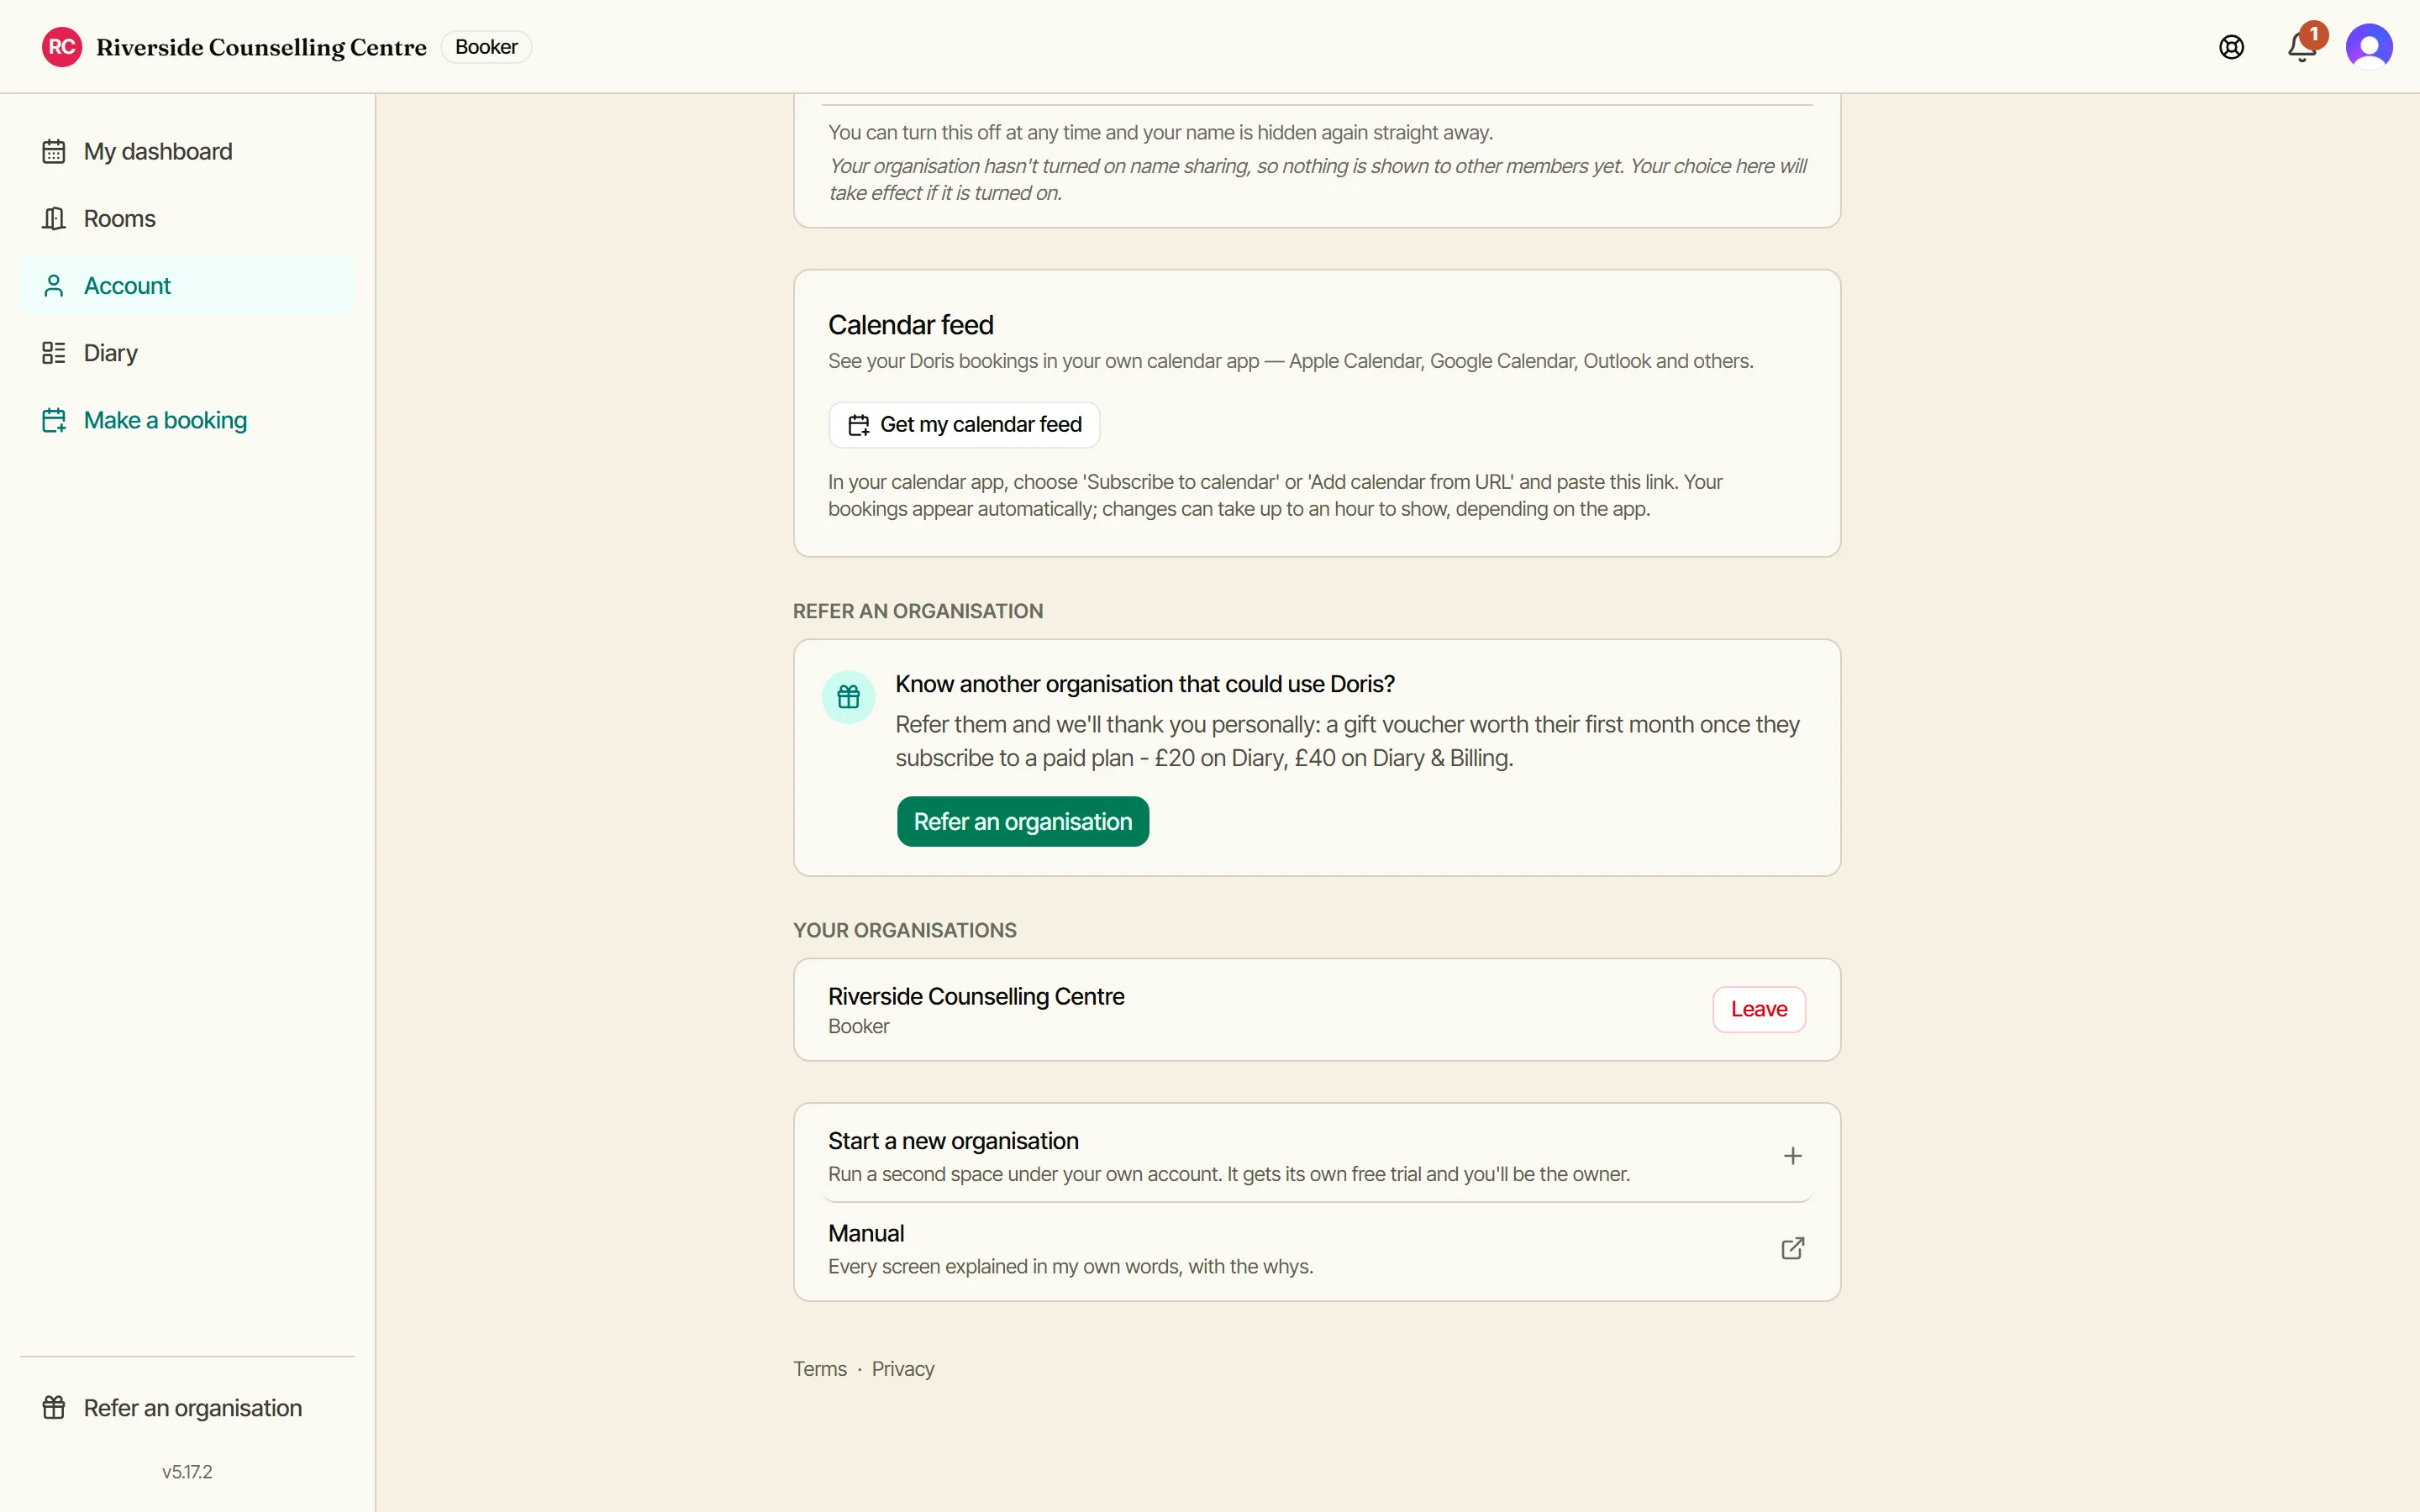Click the 'Know another organisation that could use Doris?' heading

coord(1145,684)
